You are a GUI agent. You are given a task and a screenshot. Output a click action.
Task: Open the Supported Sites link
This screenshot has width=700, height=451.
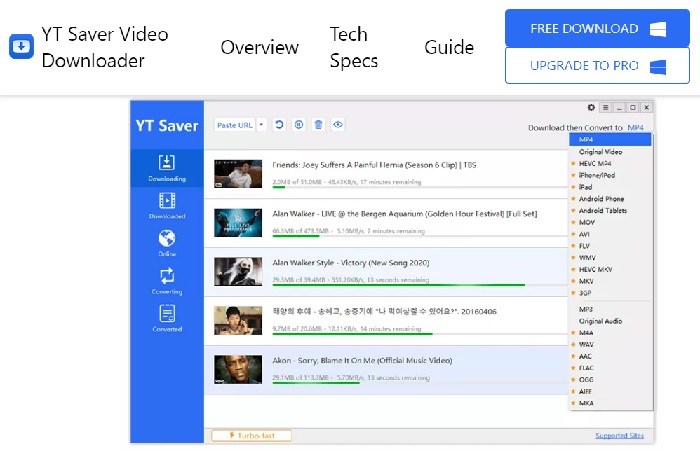619,435
